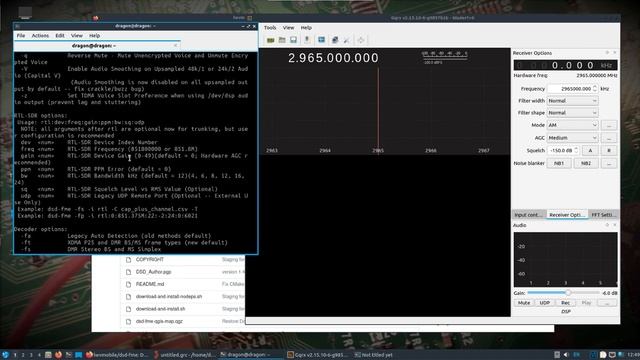Open the terminal's View menu
The height and width of the screenshot is (360, 640).
pos(76,36)
